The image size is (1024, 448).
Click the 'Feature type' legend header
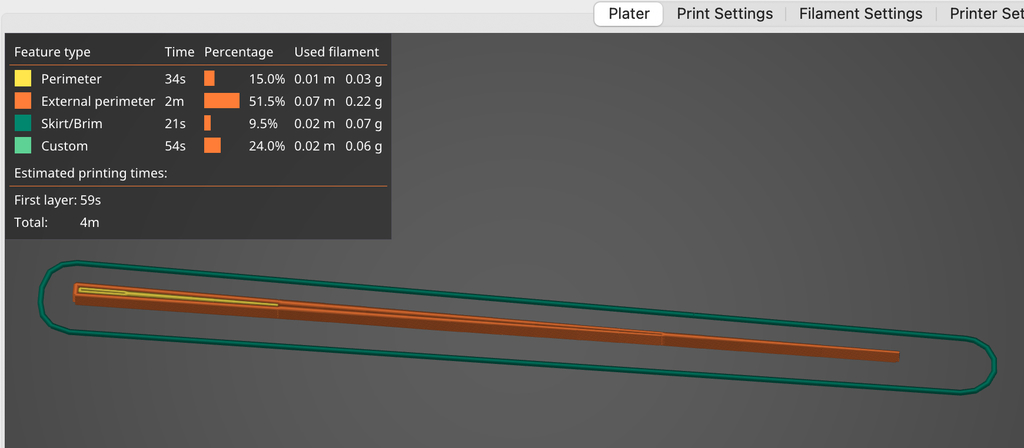tap(52, 52)
